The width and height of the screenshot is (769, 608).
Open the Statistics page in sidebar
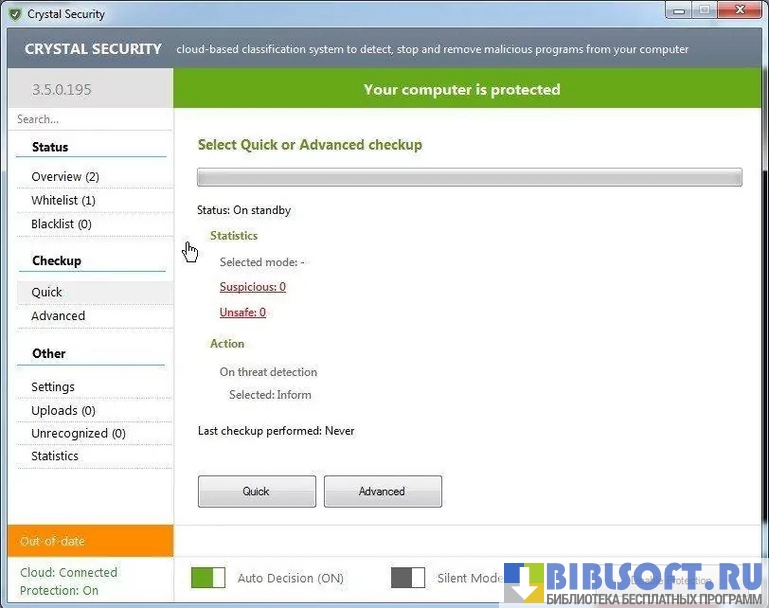[55, 456]
